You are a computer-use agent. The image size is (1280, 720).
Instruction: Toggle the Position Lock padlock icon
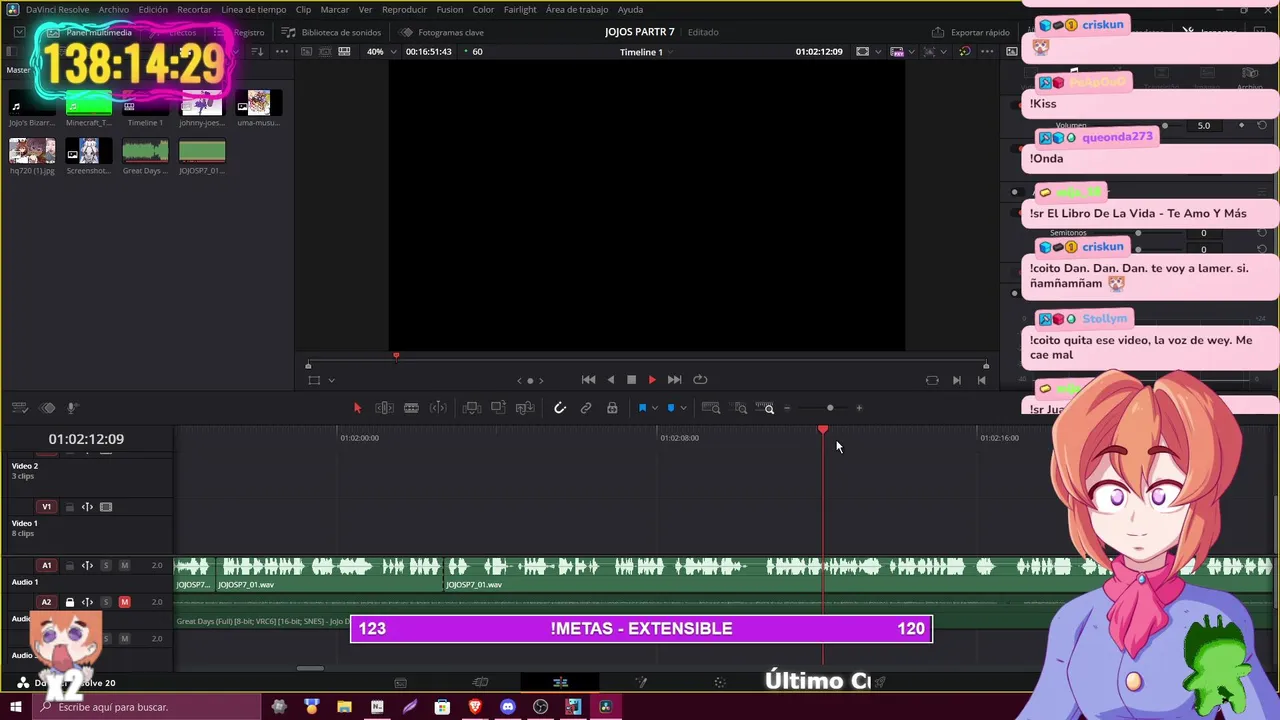(x=612, y=408)
